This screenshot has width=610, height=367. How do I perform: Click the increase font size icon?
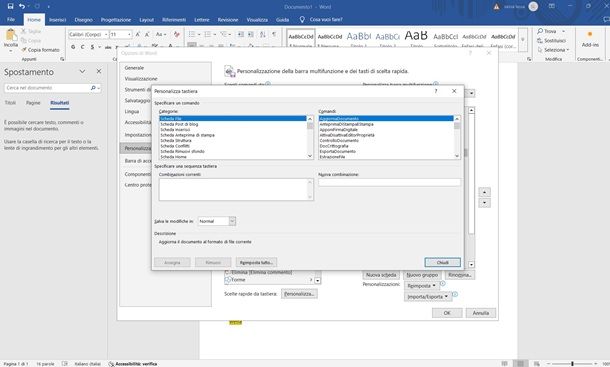(138, 34)
